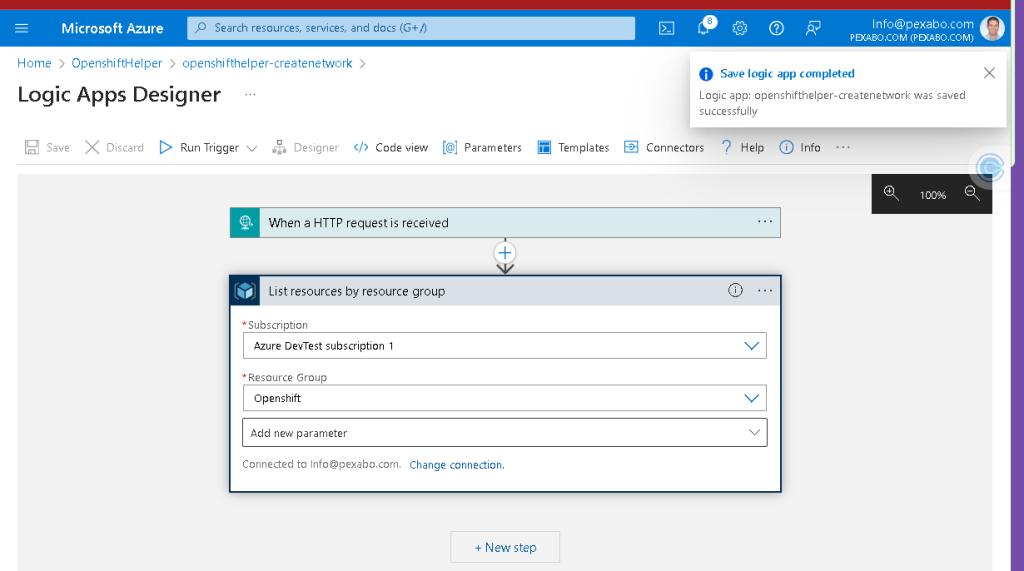
Task: Click the Microsoft Azure logo text
Action: 112,28
